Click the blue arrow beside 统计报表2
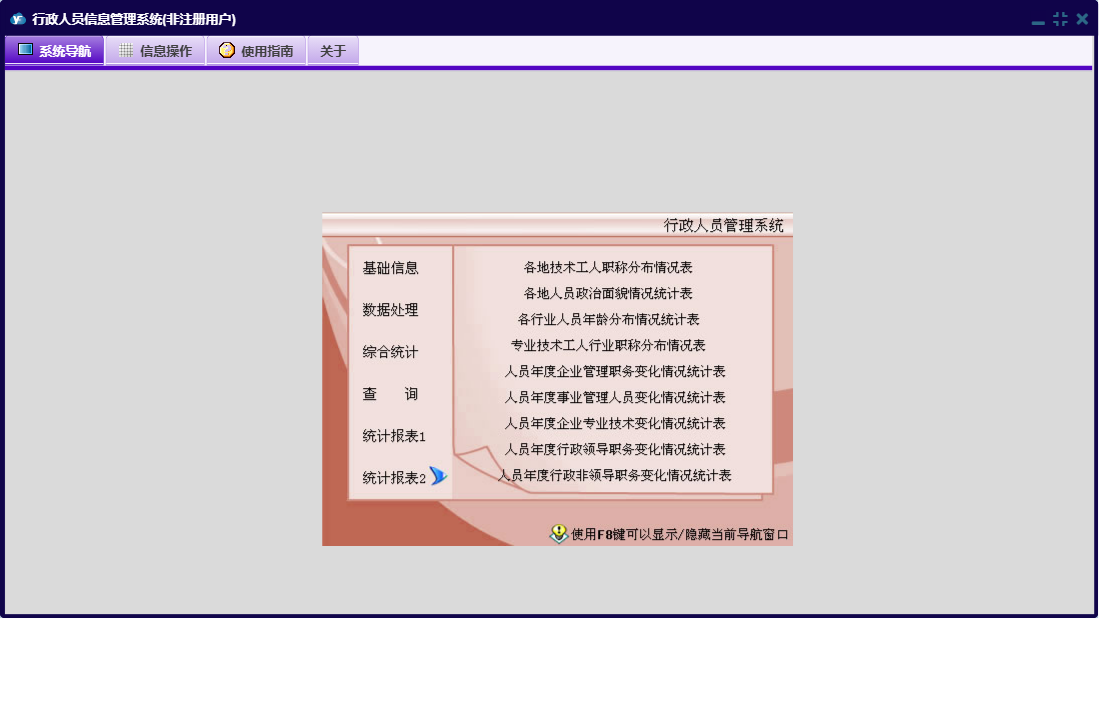1099x723 pixels. click(438, 476)
